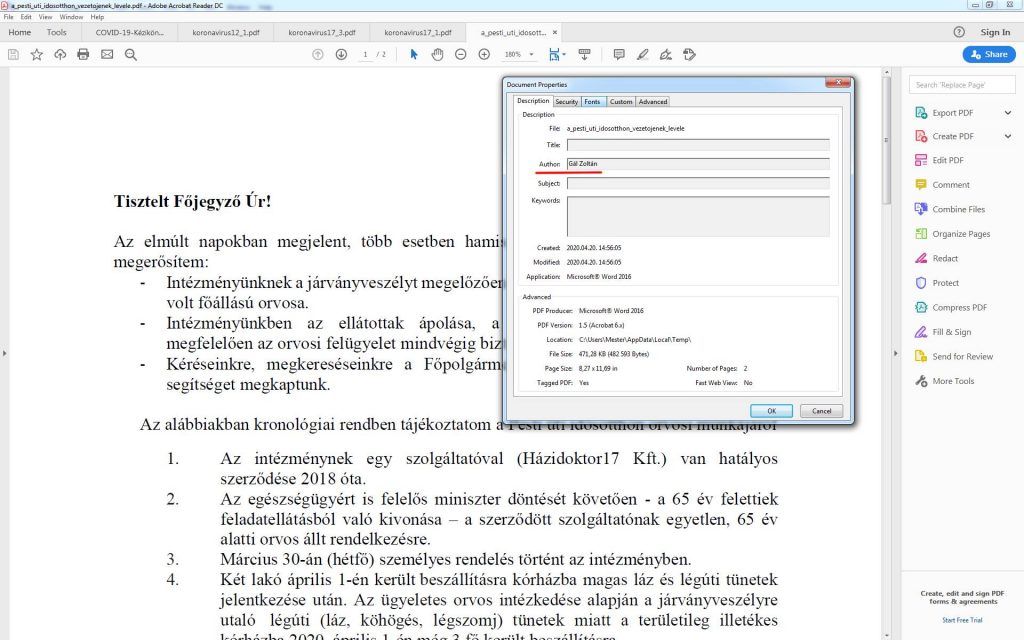Screen dimensions: 1024x640
Task: Send the file by email envelope icon
Action: point(107,55)
